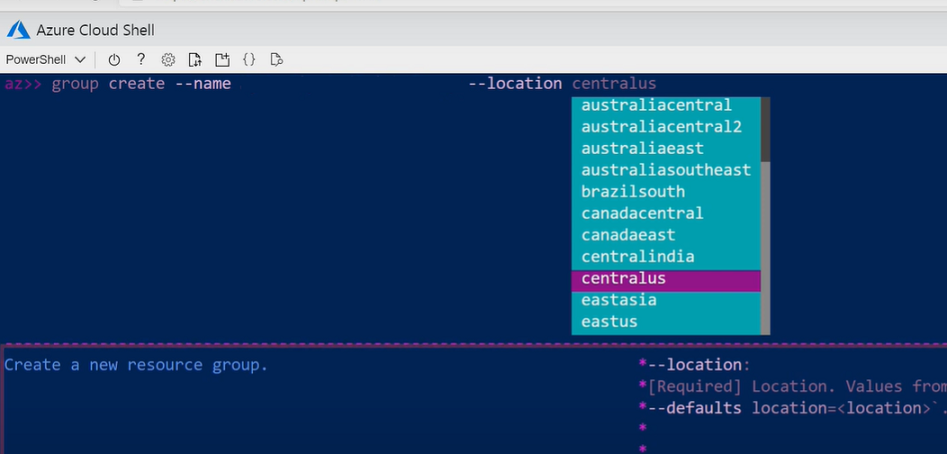Open a new session icon
Image resolution: width=947 pixels, height=454 pixels.
coord(222,59)
